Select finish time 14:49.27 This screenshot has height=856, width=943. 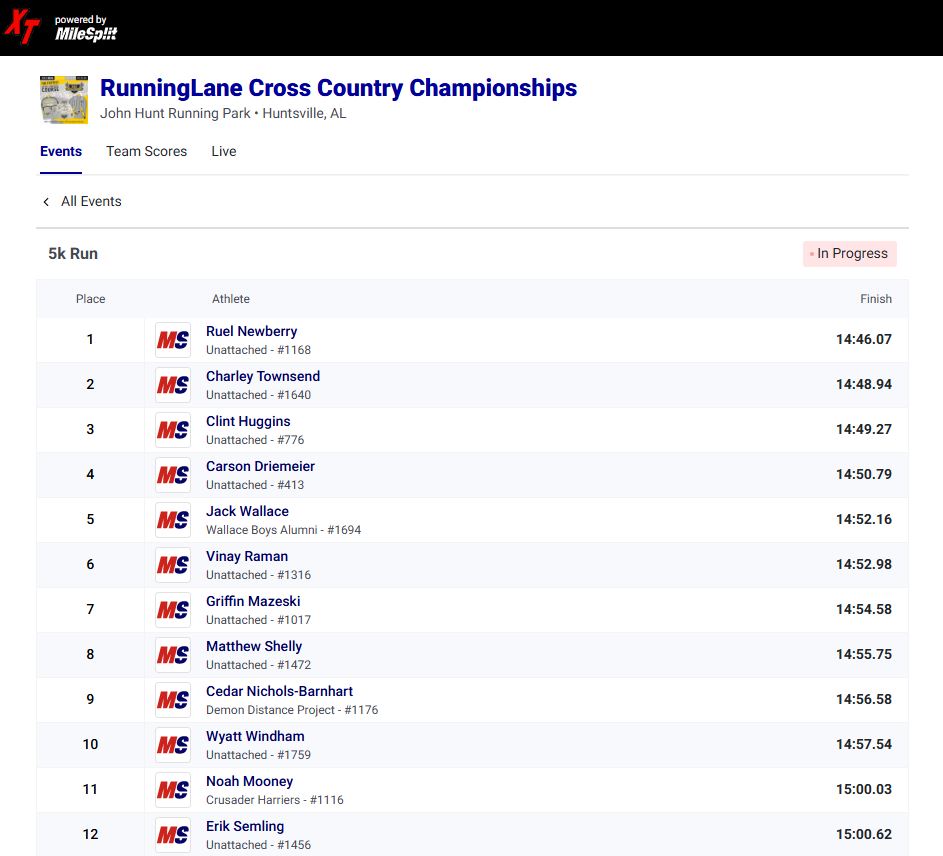coord(864,430)
